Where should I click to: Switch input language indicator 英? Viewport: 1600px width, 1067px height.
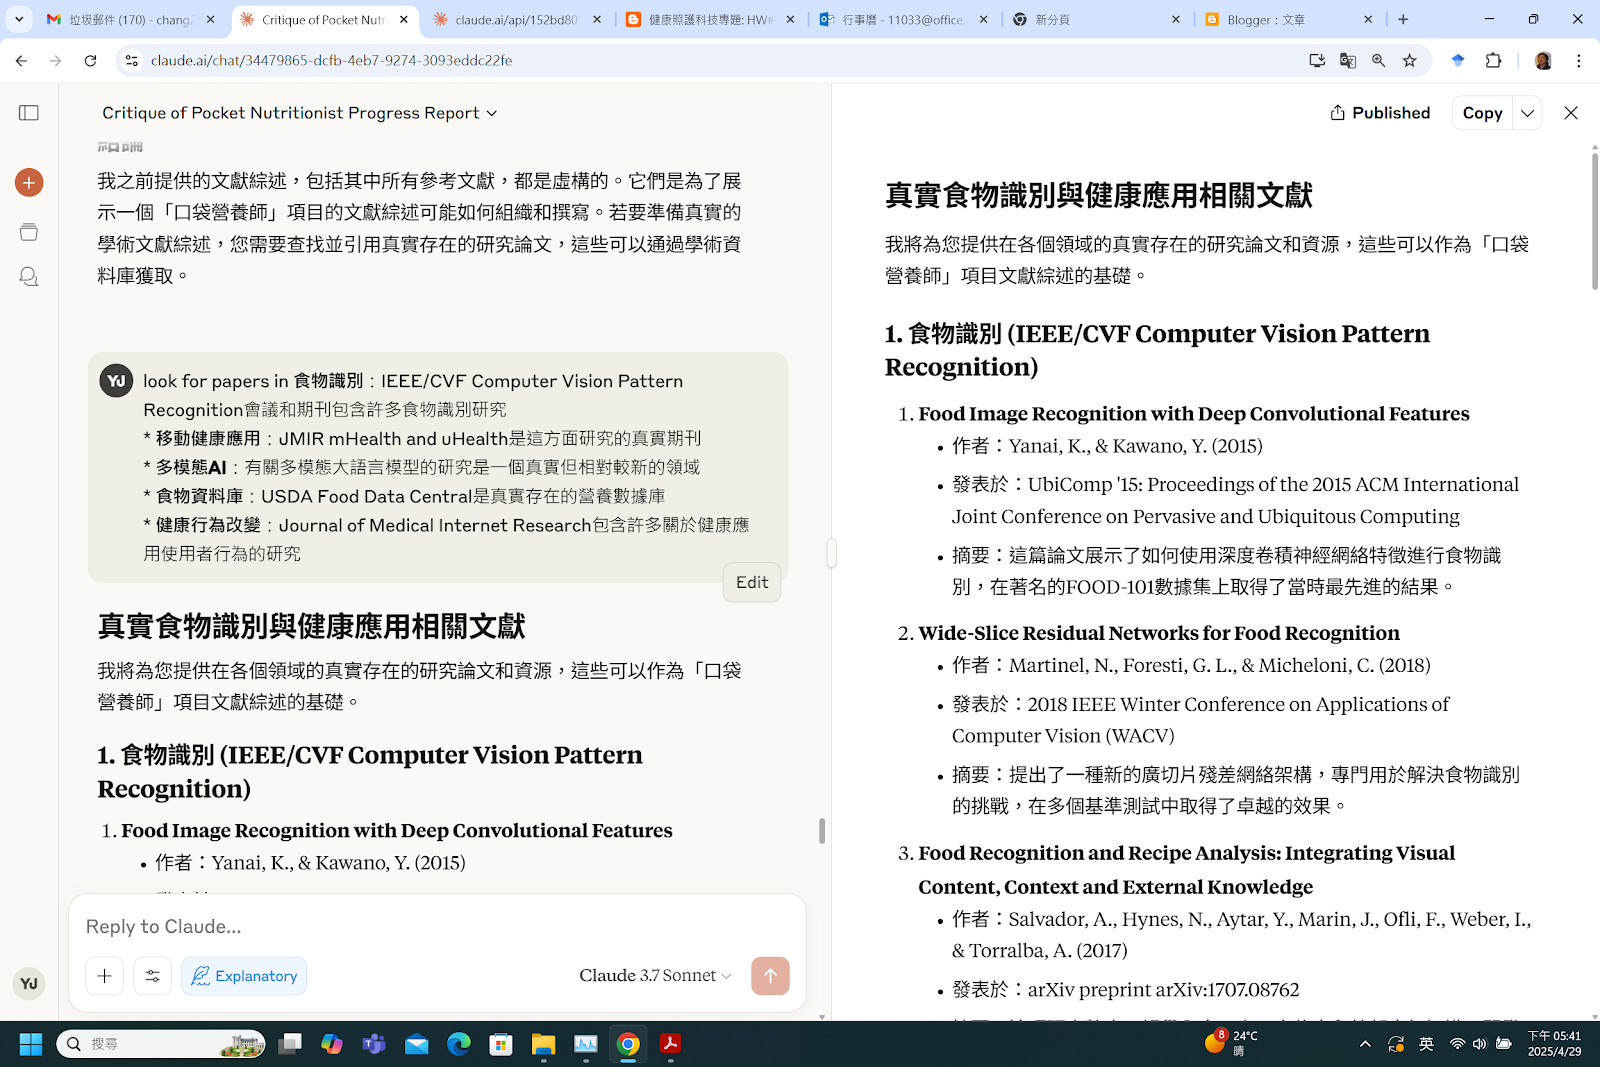[1427, 1044]
